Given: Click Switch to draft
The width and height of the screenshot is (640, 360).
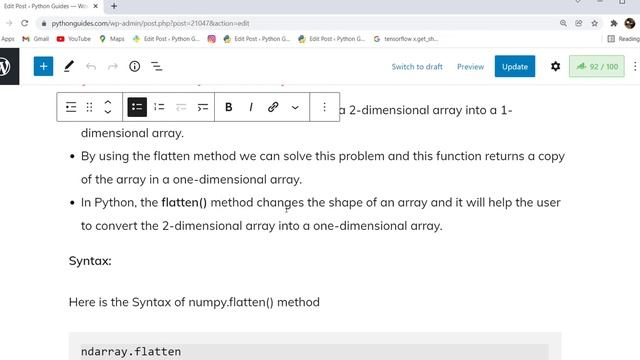Looking at the screenshot, I should (417, 67).
